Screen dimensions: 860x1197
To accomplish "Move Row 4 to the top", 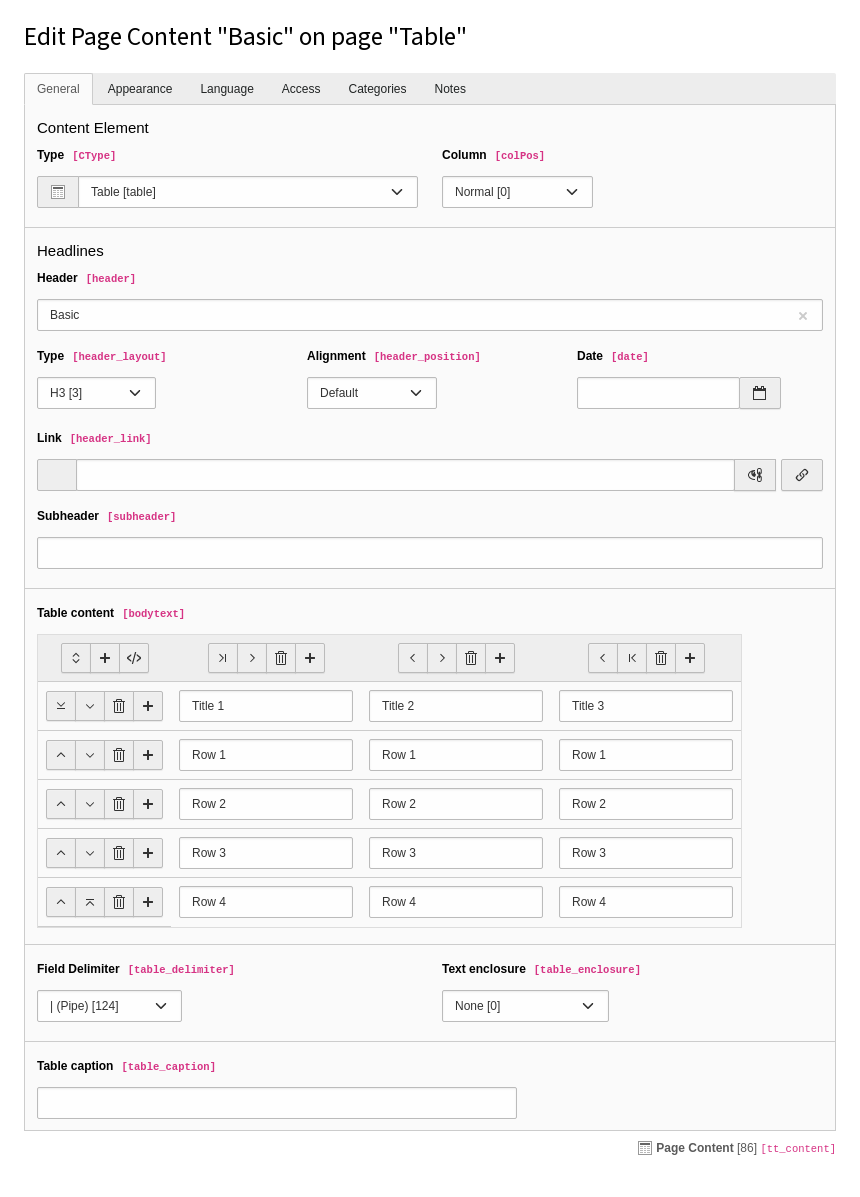I will point(90,902).
